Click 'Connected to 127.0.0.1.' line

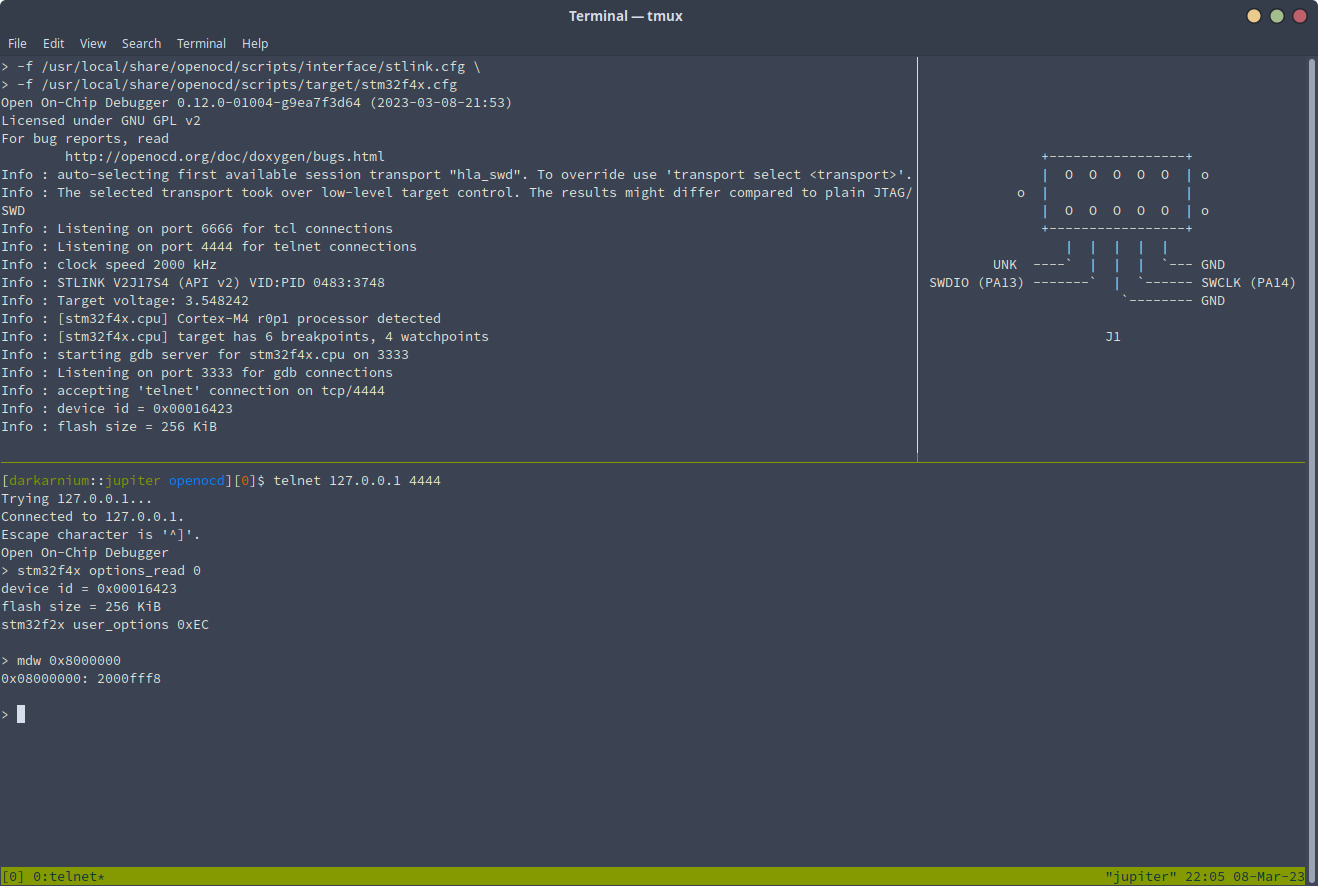point(93,517)
